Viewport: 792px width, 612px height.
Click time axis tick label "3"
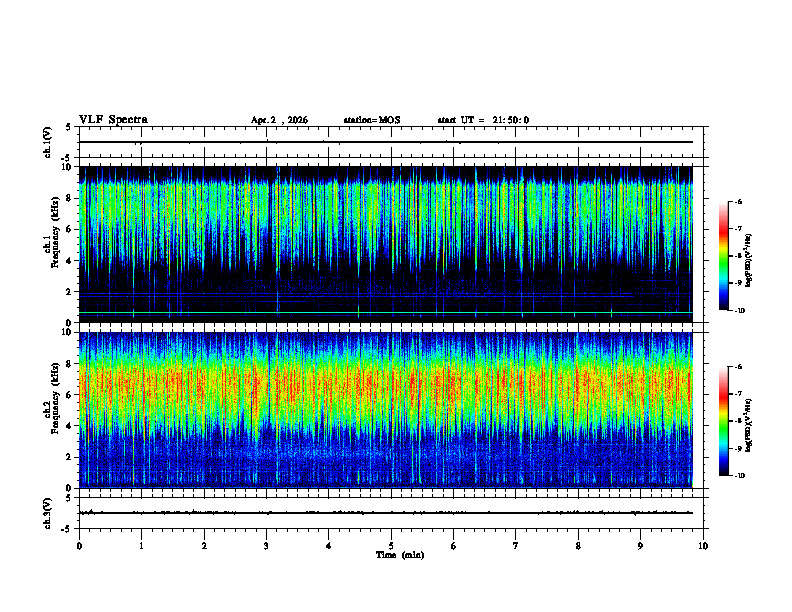coord(266,546)
